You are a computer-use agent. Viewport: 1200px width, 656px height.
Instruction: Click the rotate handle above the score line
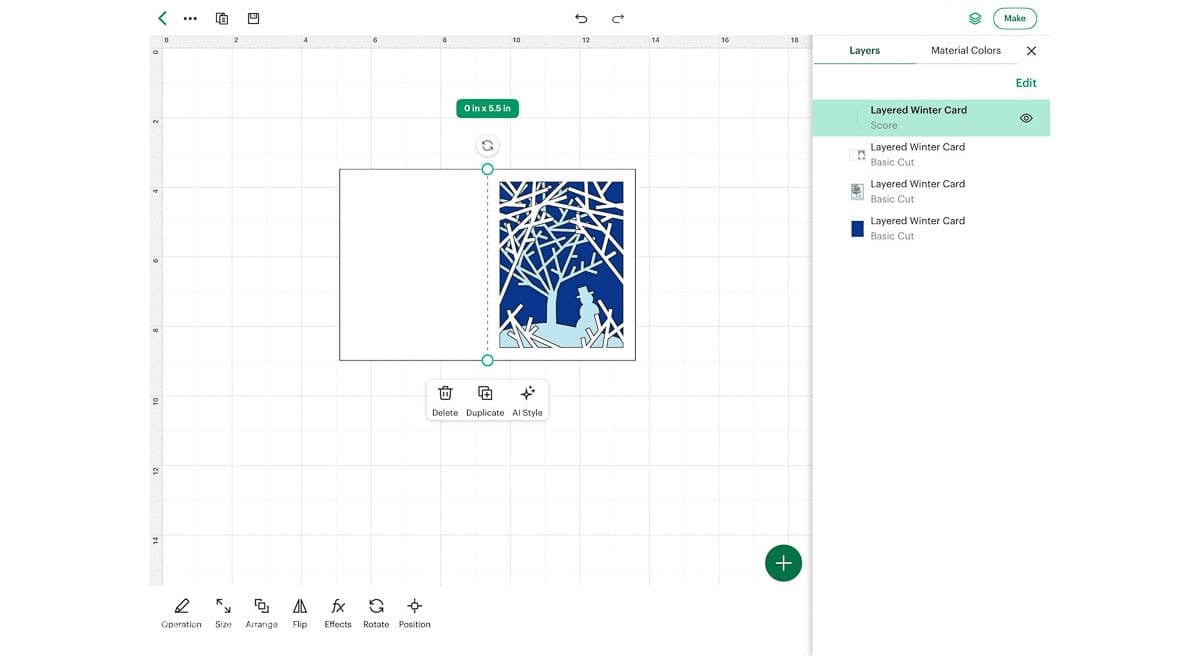[487, 145]
